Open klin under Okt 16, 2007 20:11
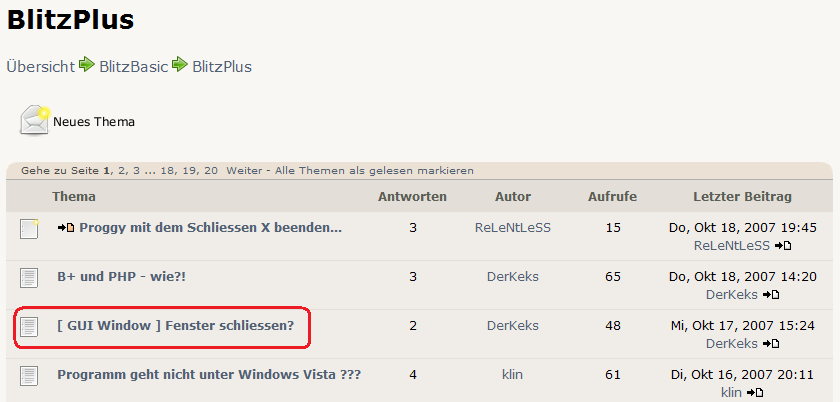The height and width of the screenshot is (402, 840). click(x=732, y=392)
